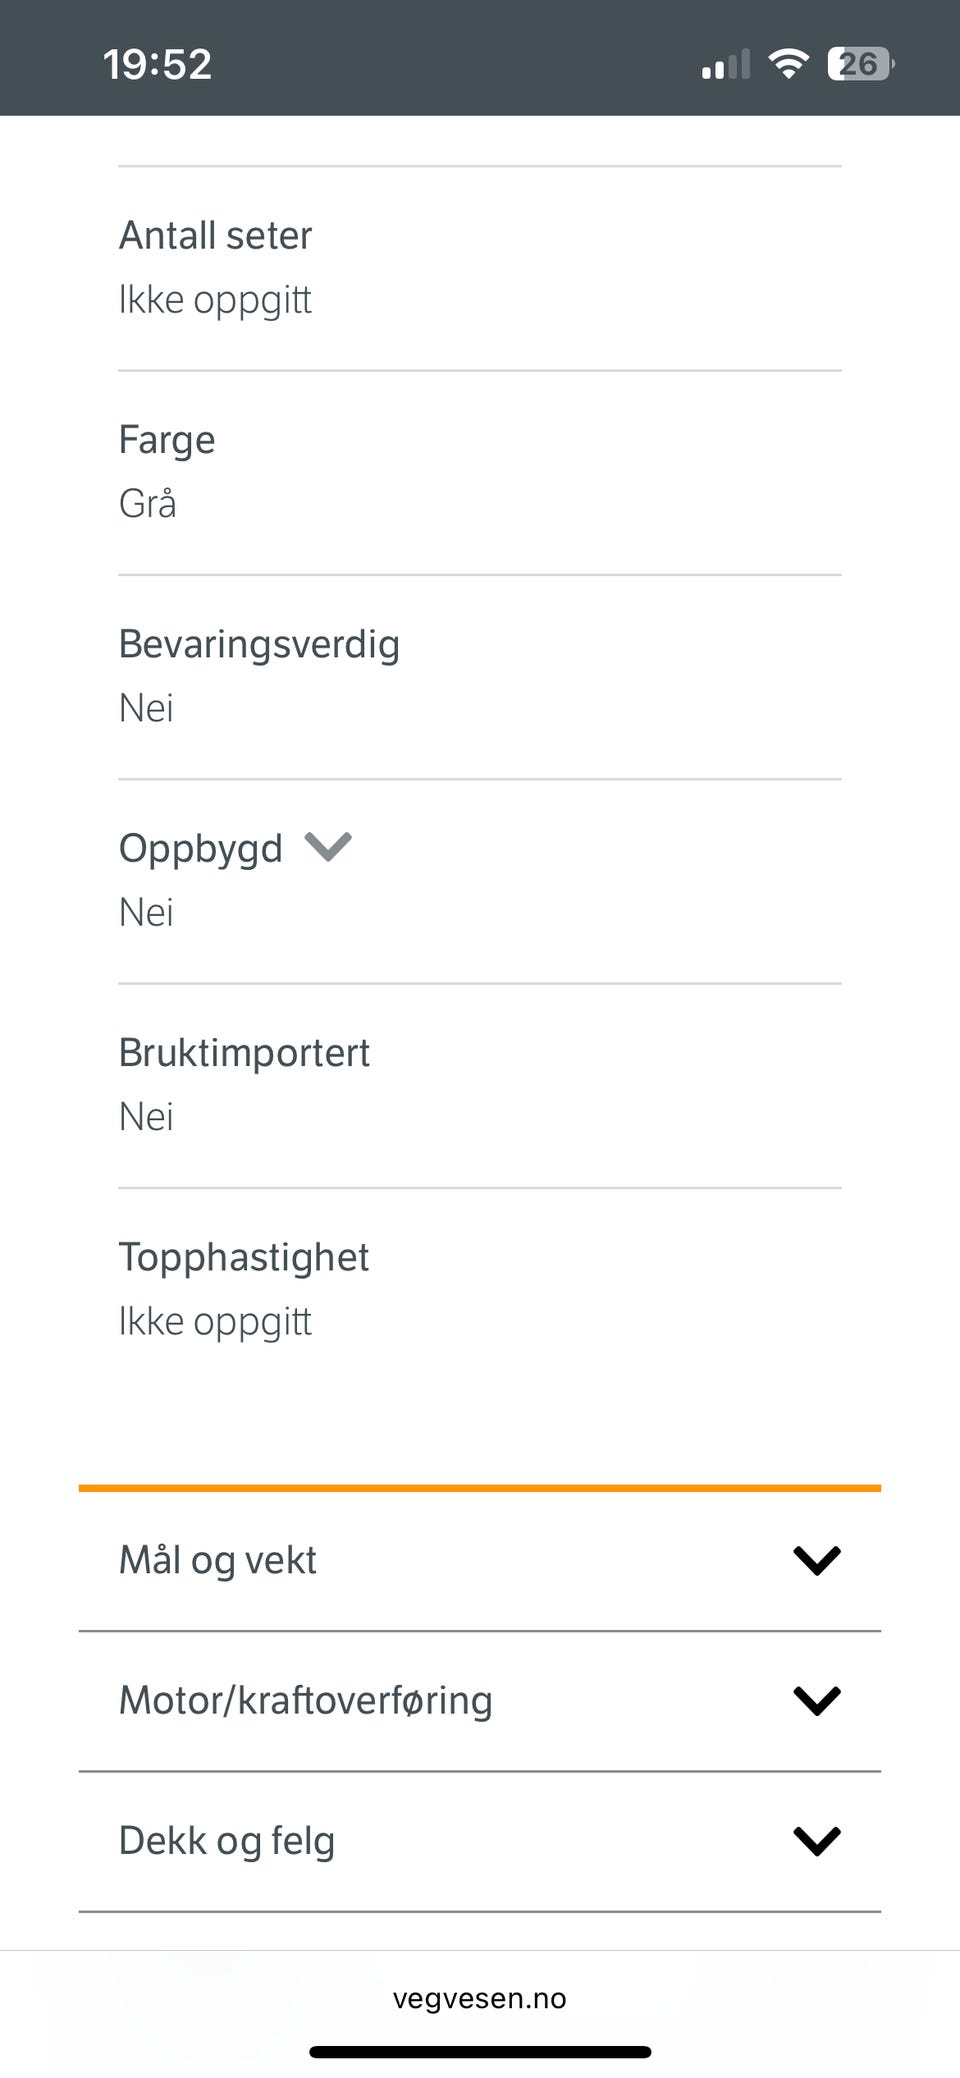Image resolution: width=960 pixels, height=2078 pixels.
Task: Click the Grå color value
Action: click(147, 503)
